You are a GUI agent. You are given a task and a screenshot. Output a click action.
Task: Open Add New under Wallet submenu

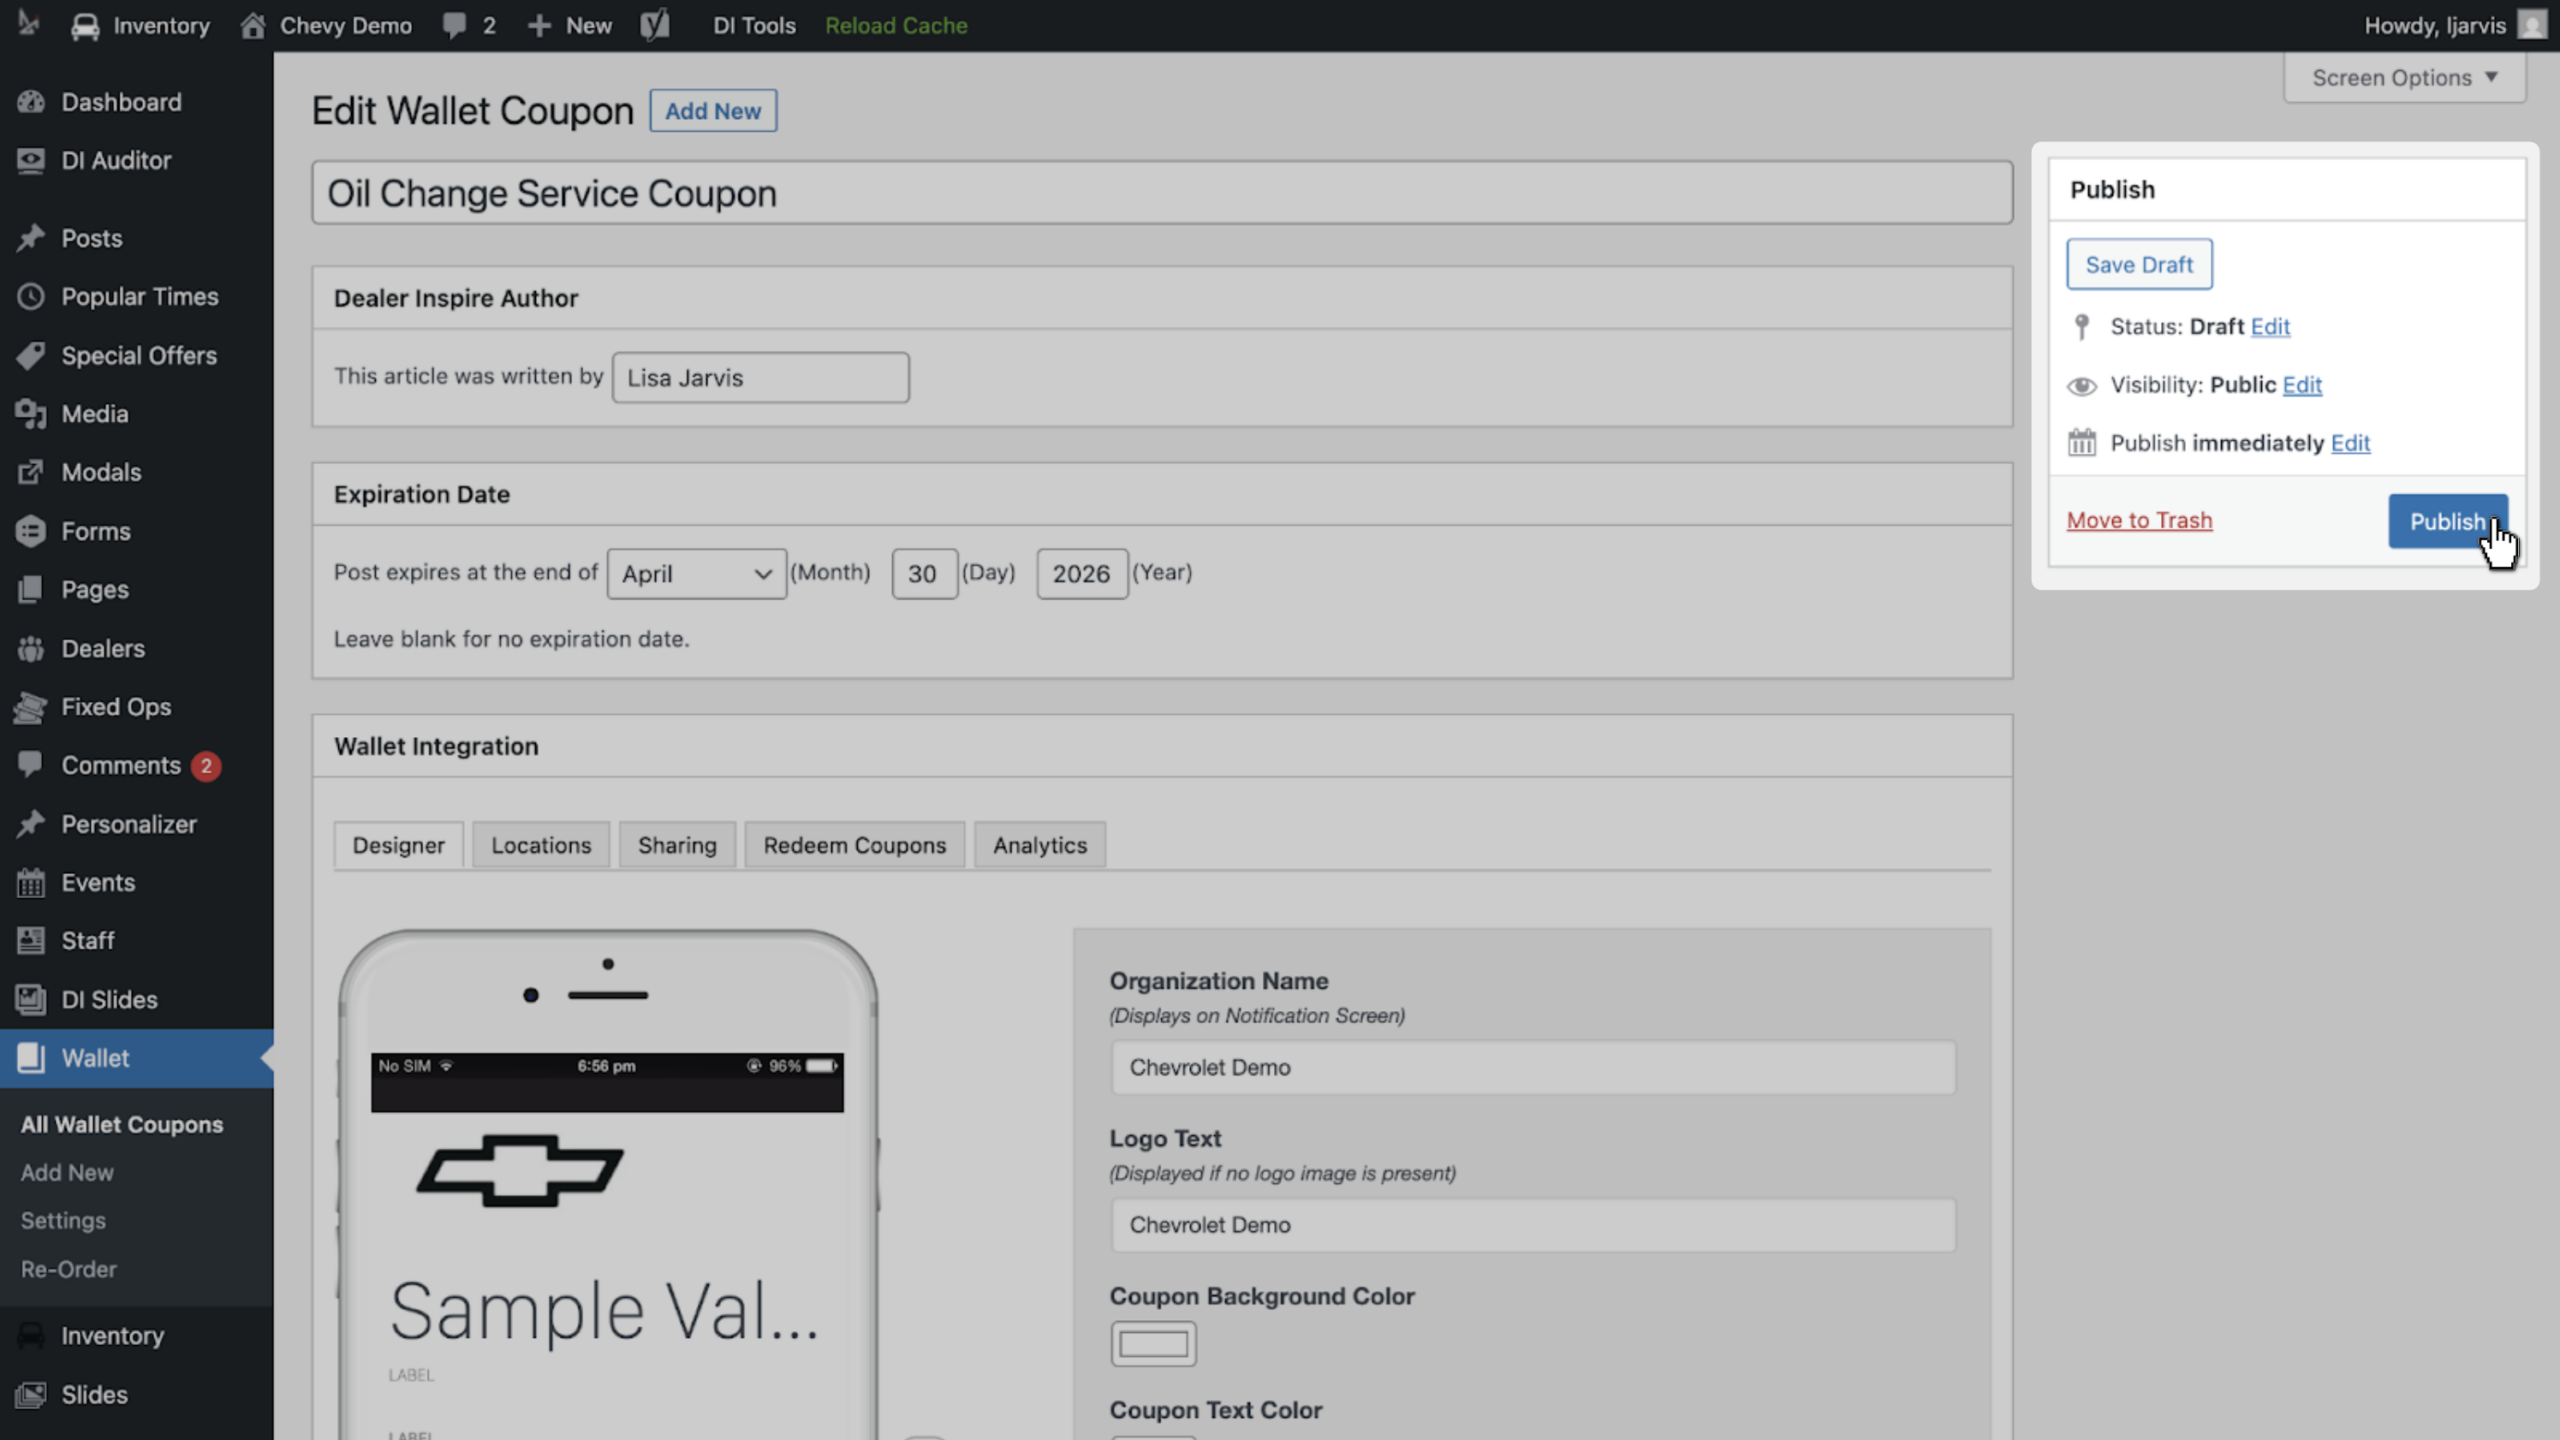click(67, 1172)
